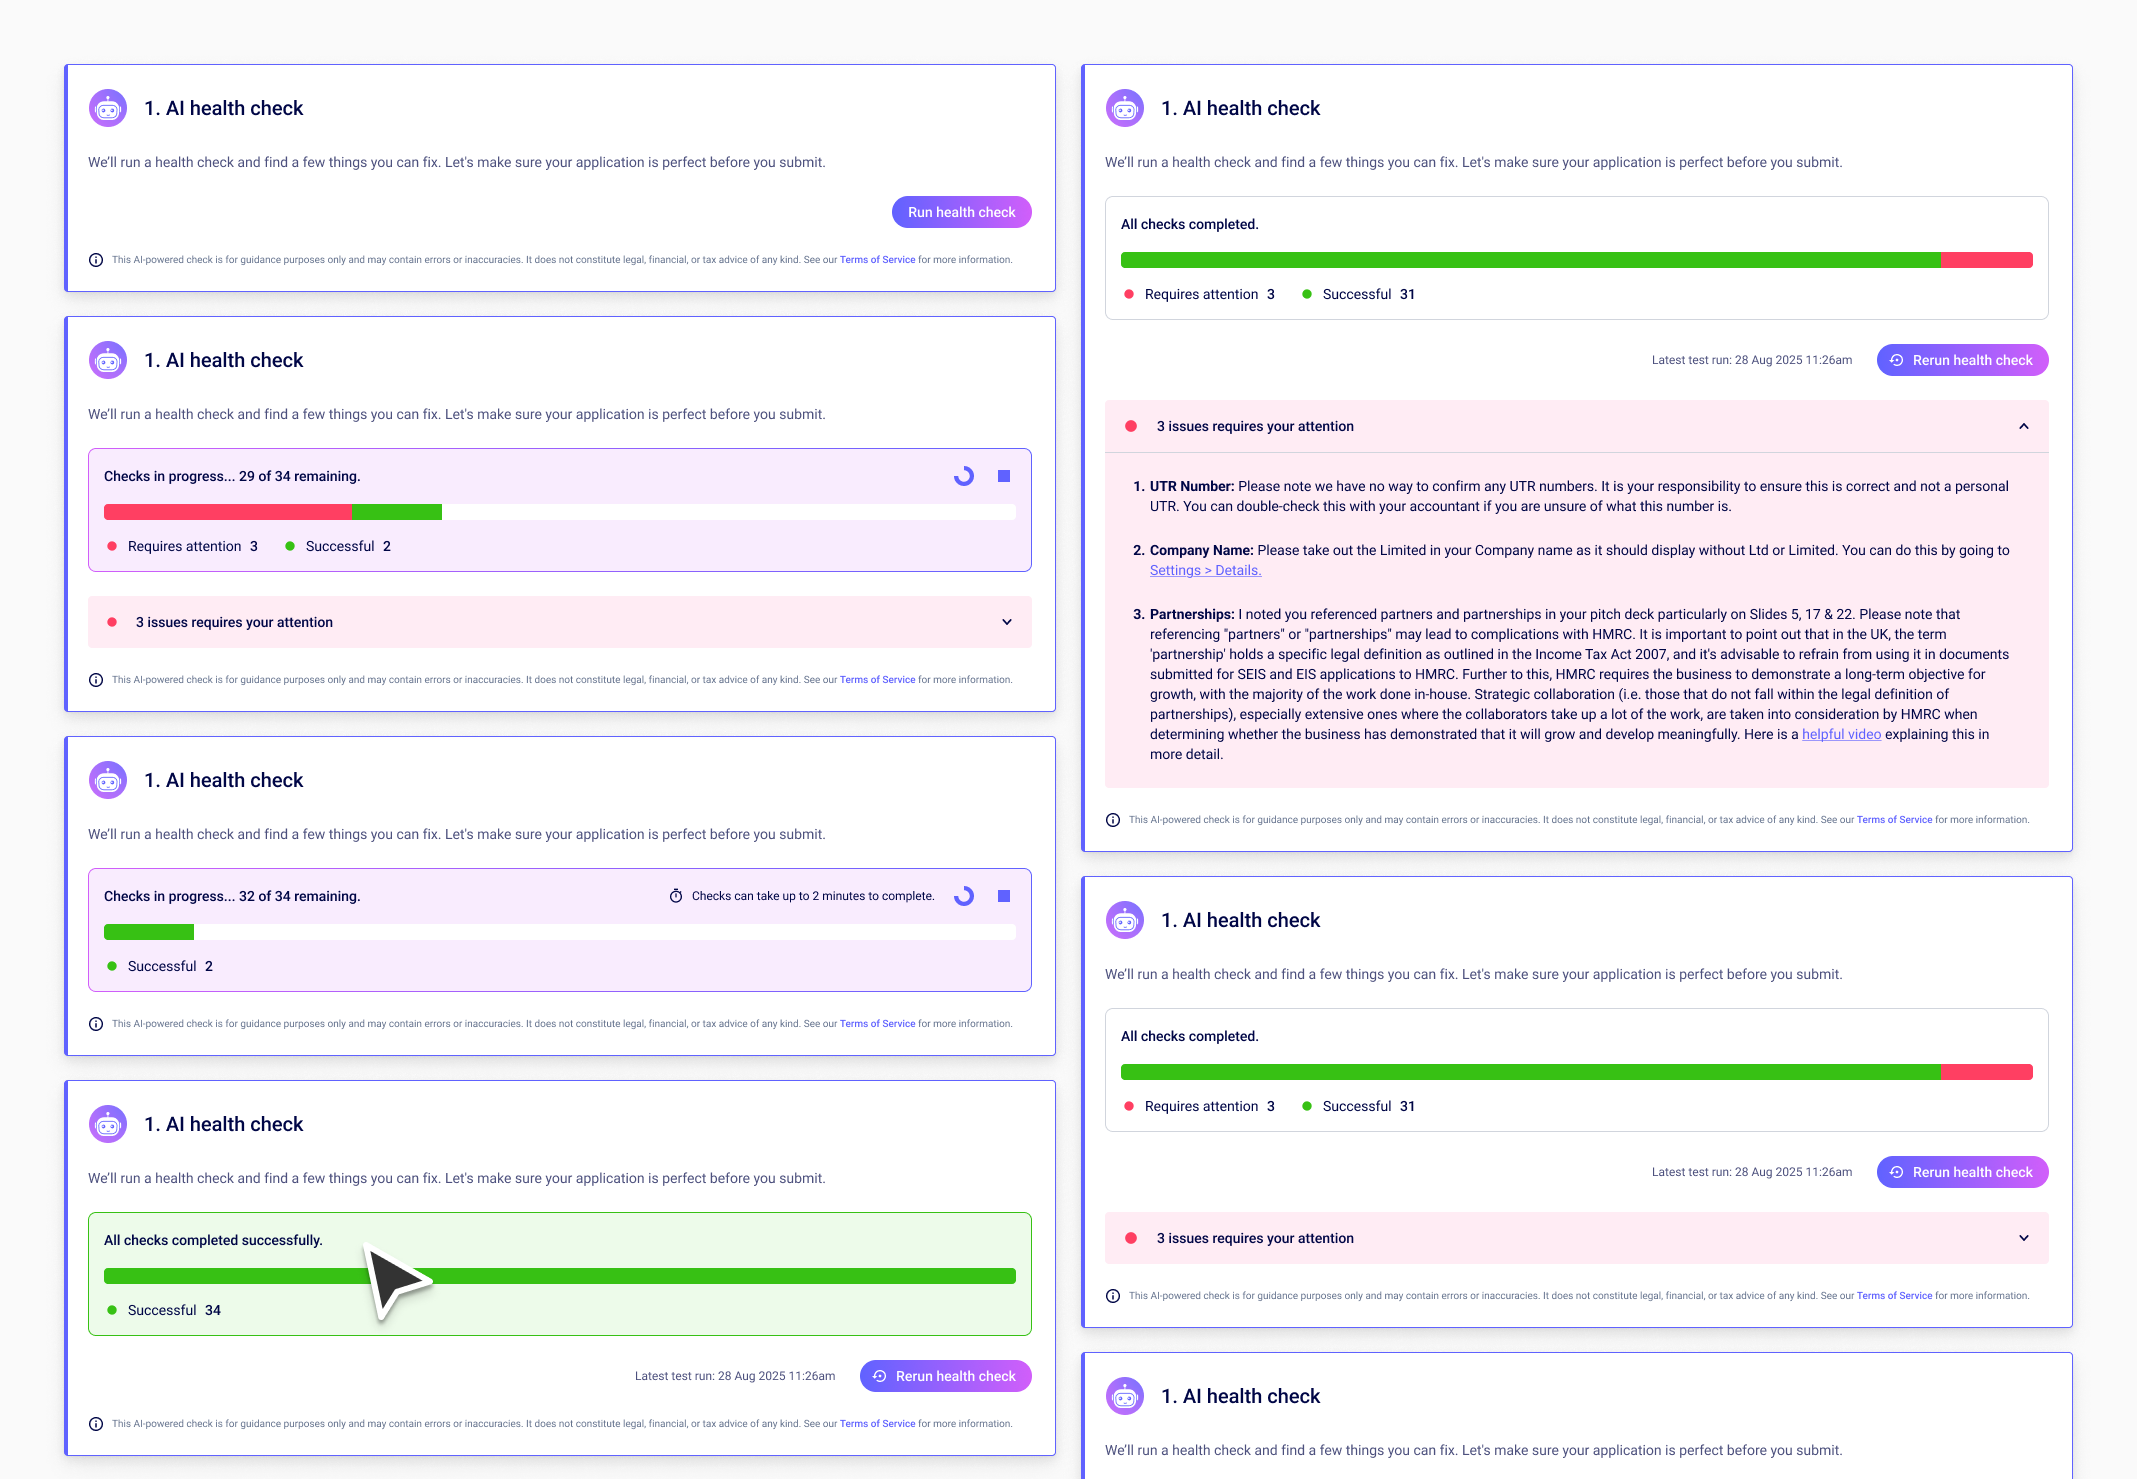Click info icon beside first card disclaimer
Screen dimensions: 2137x1479
(96, 260)
